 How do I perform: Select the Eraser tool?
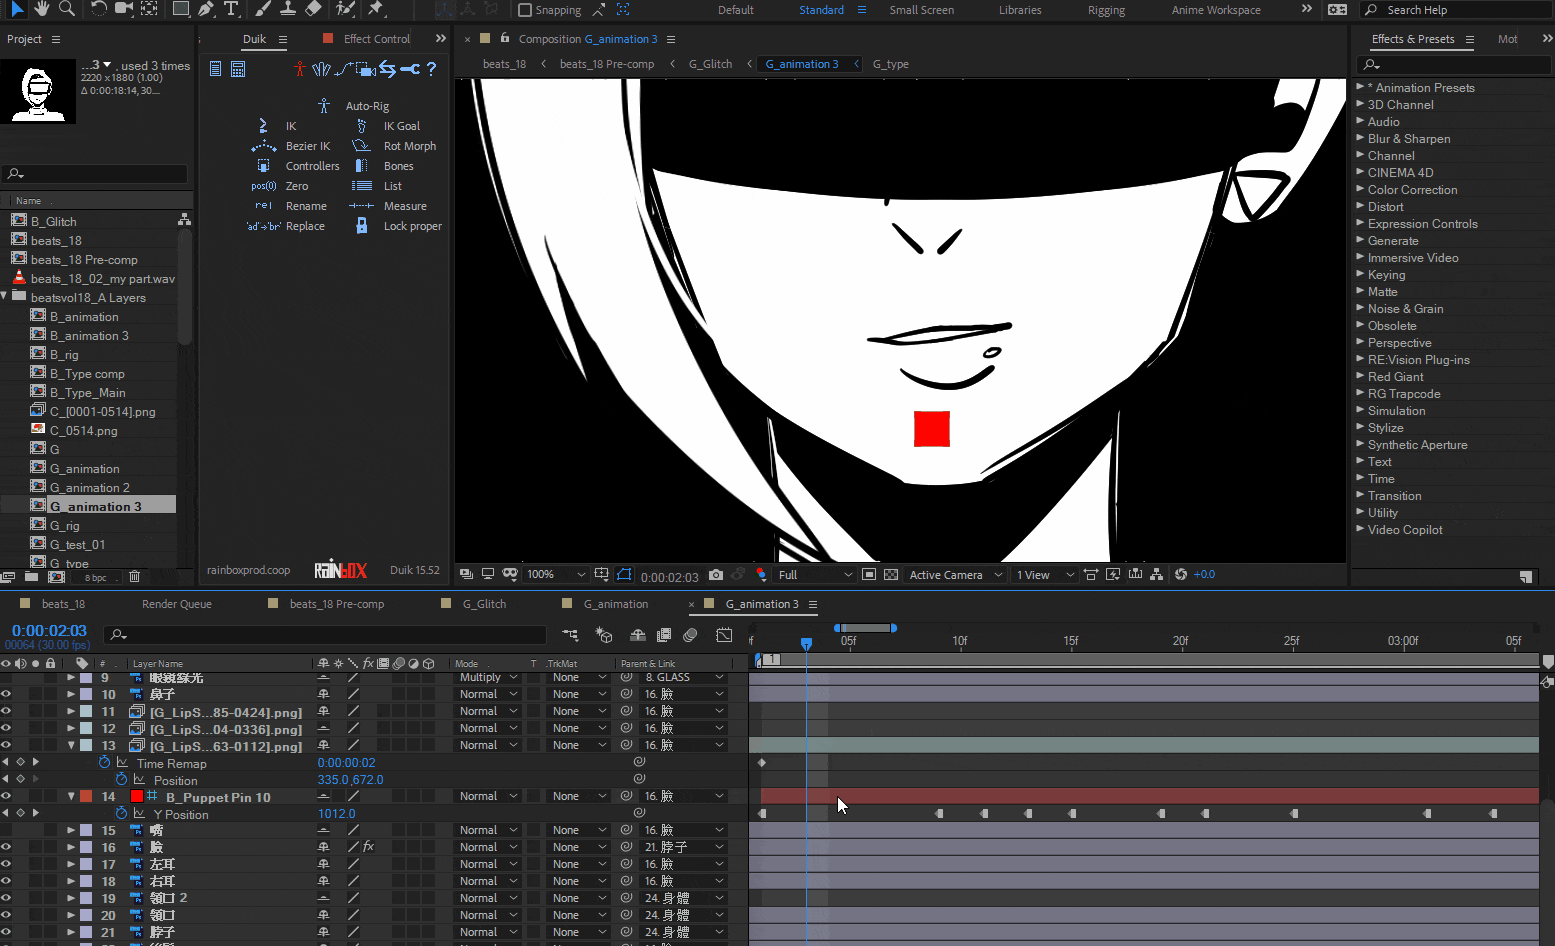click(313, 9)
